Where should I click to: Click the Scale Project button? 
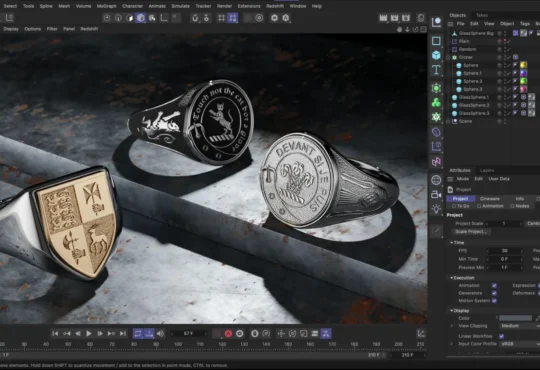point(471,232)
